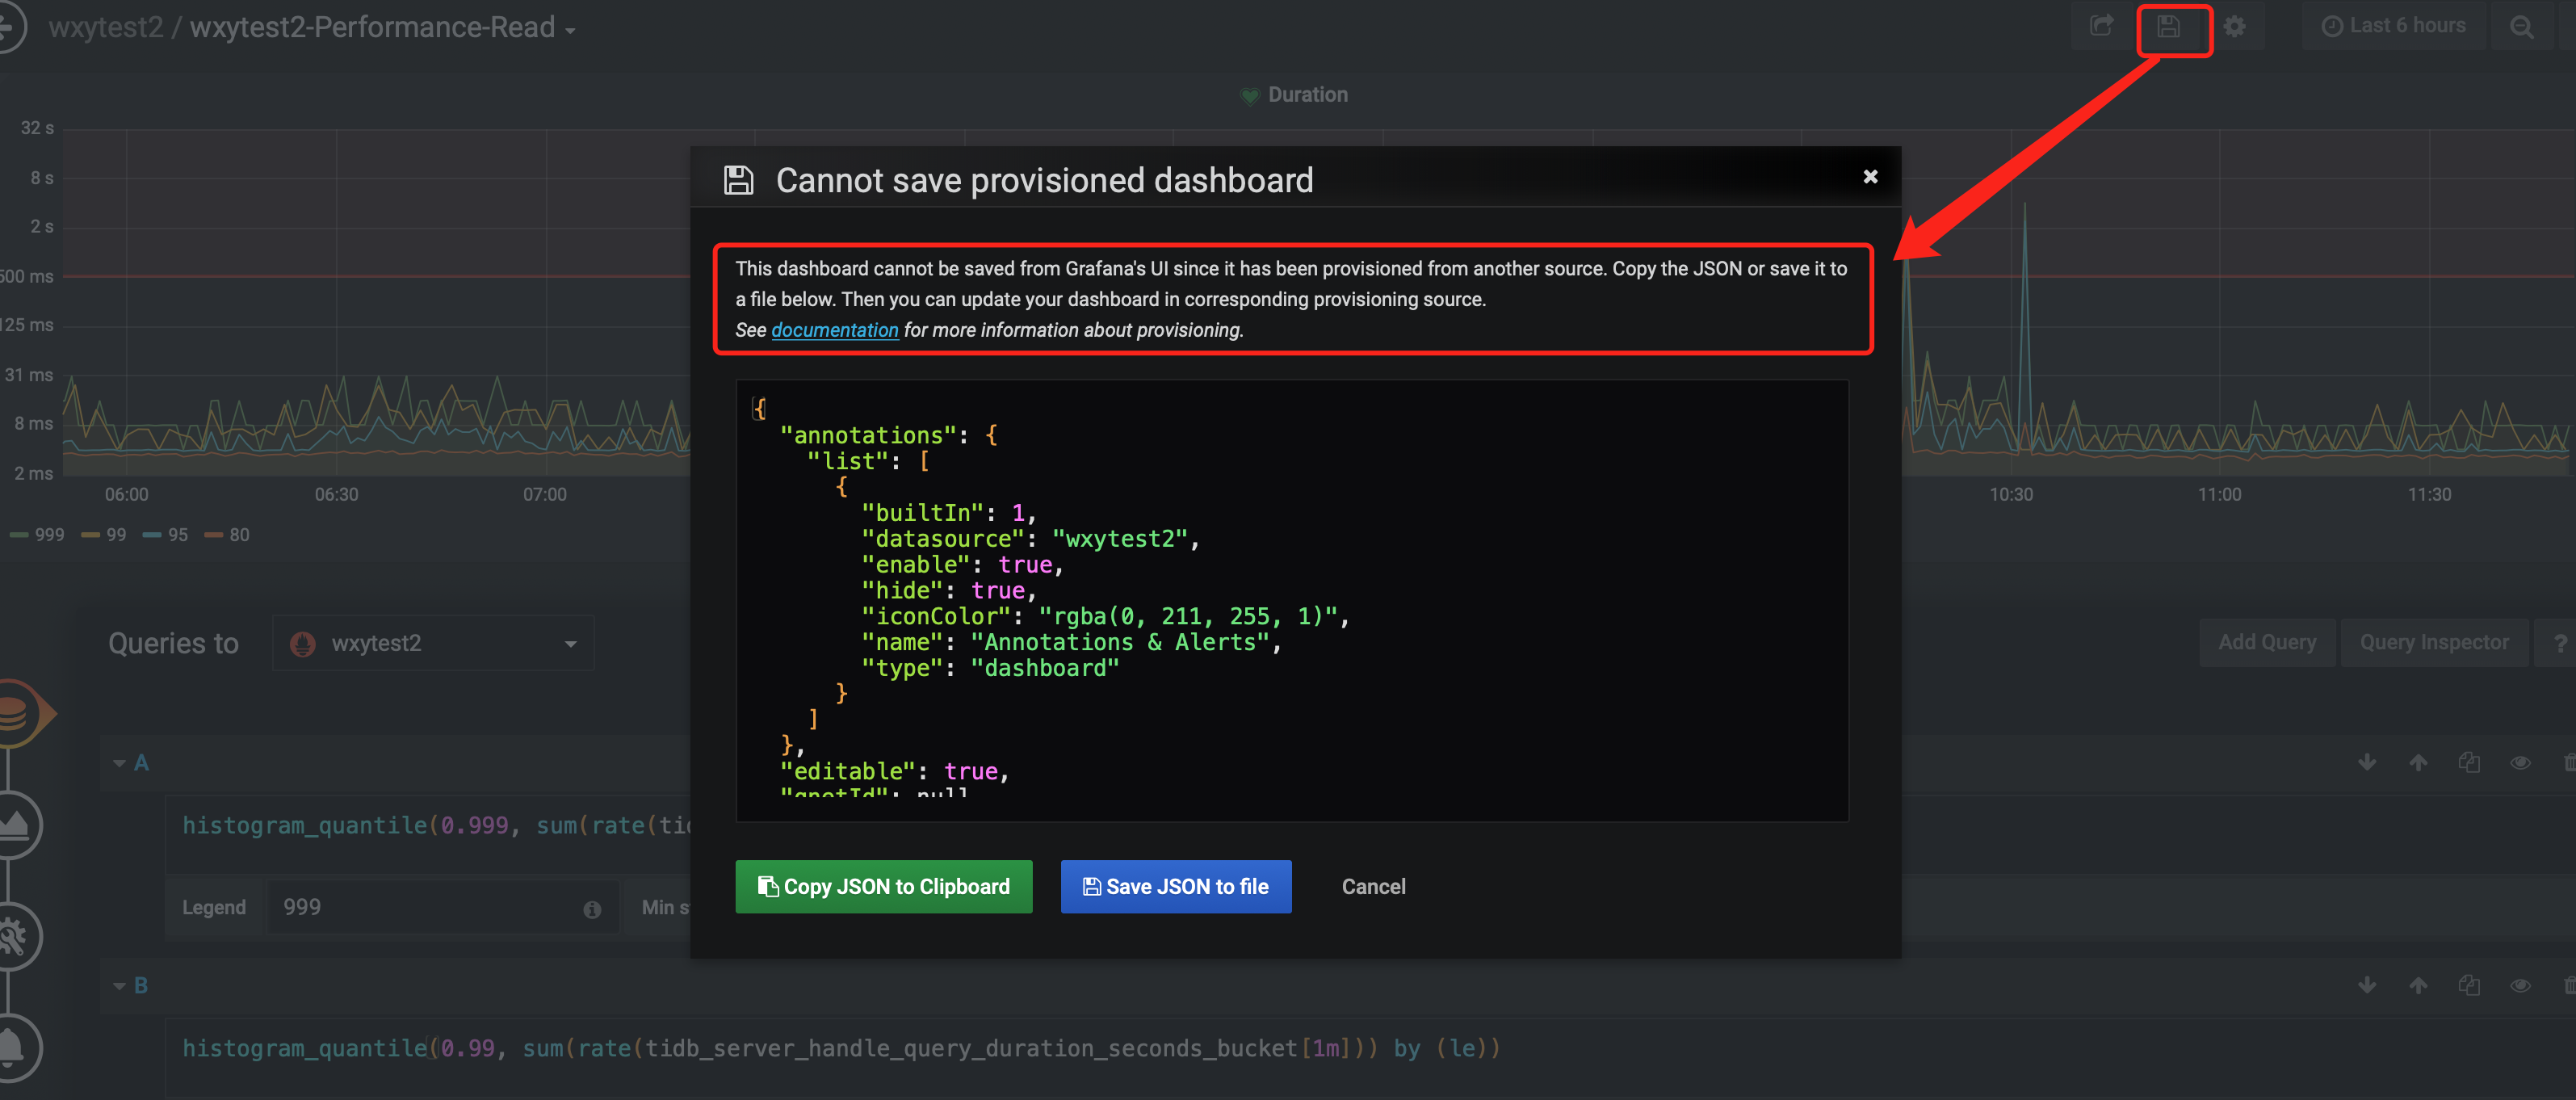Click the "hide": true JSON line
The image size is (2576, 1100).
click(x=948, y=590)
